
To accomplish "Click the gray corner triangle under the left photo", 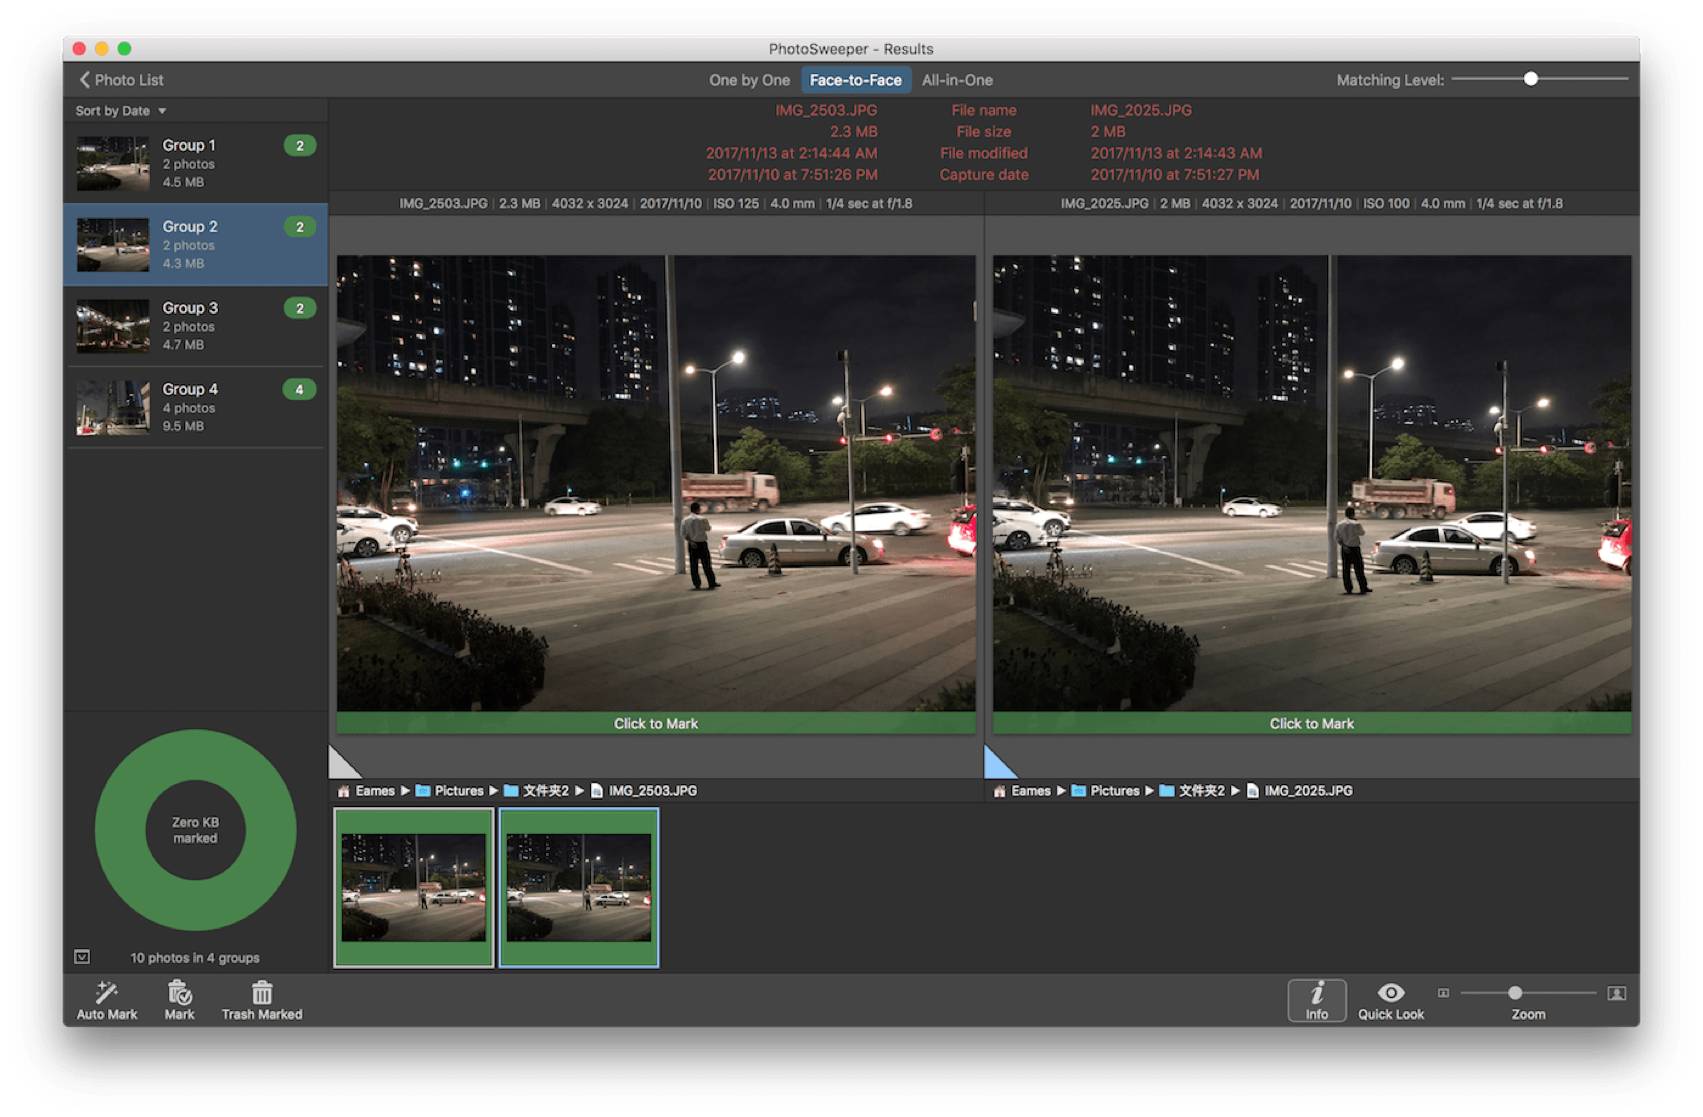I will click(x=341, y=765).
